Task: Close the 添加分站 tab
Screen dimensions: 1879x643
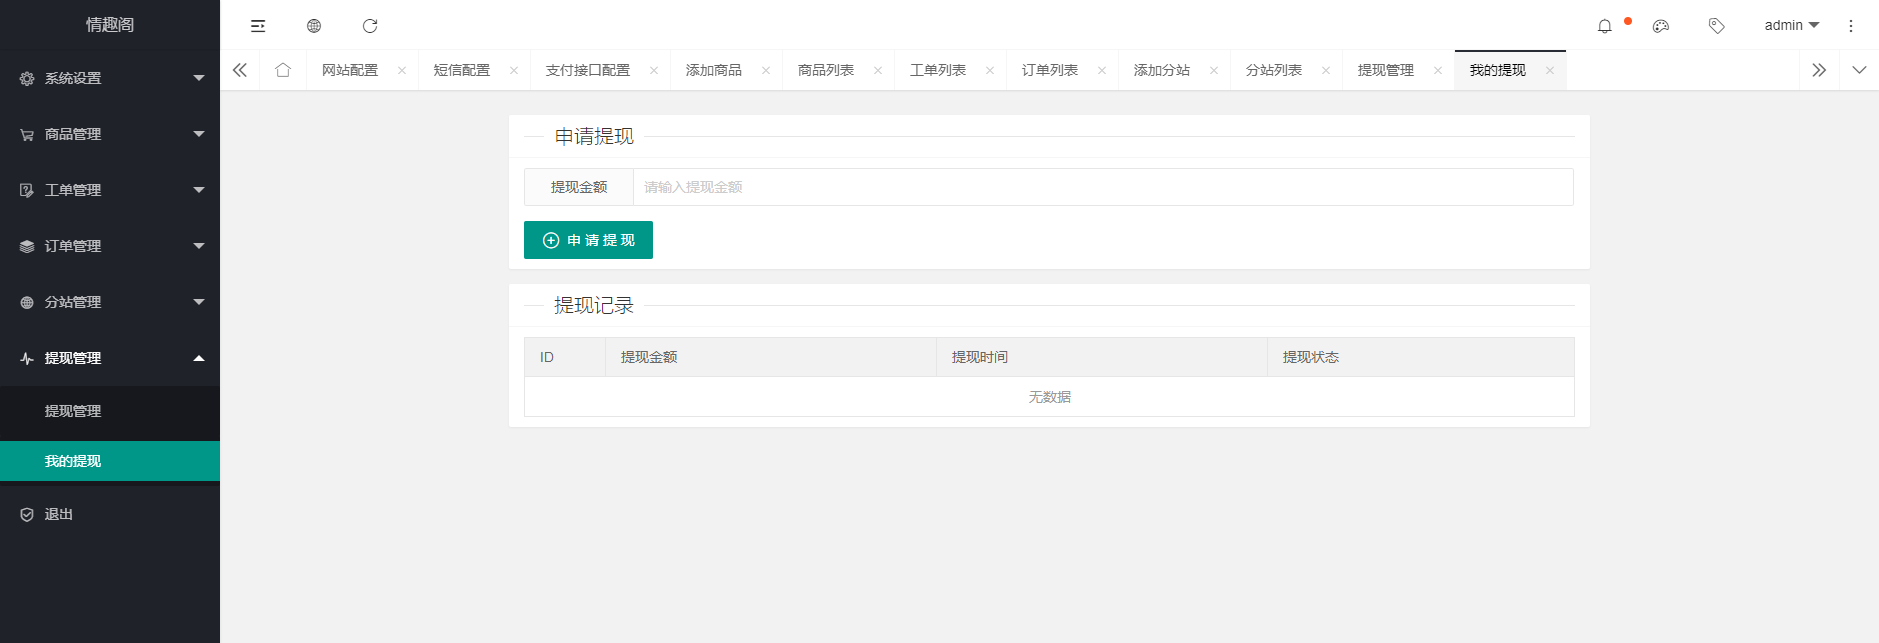Action: (1214, 70)
